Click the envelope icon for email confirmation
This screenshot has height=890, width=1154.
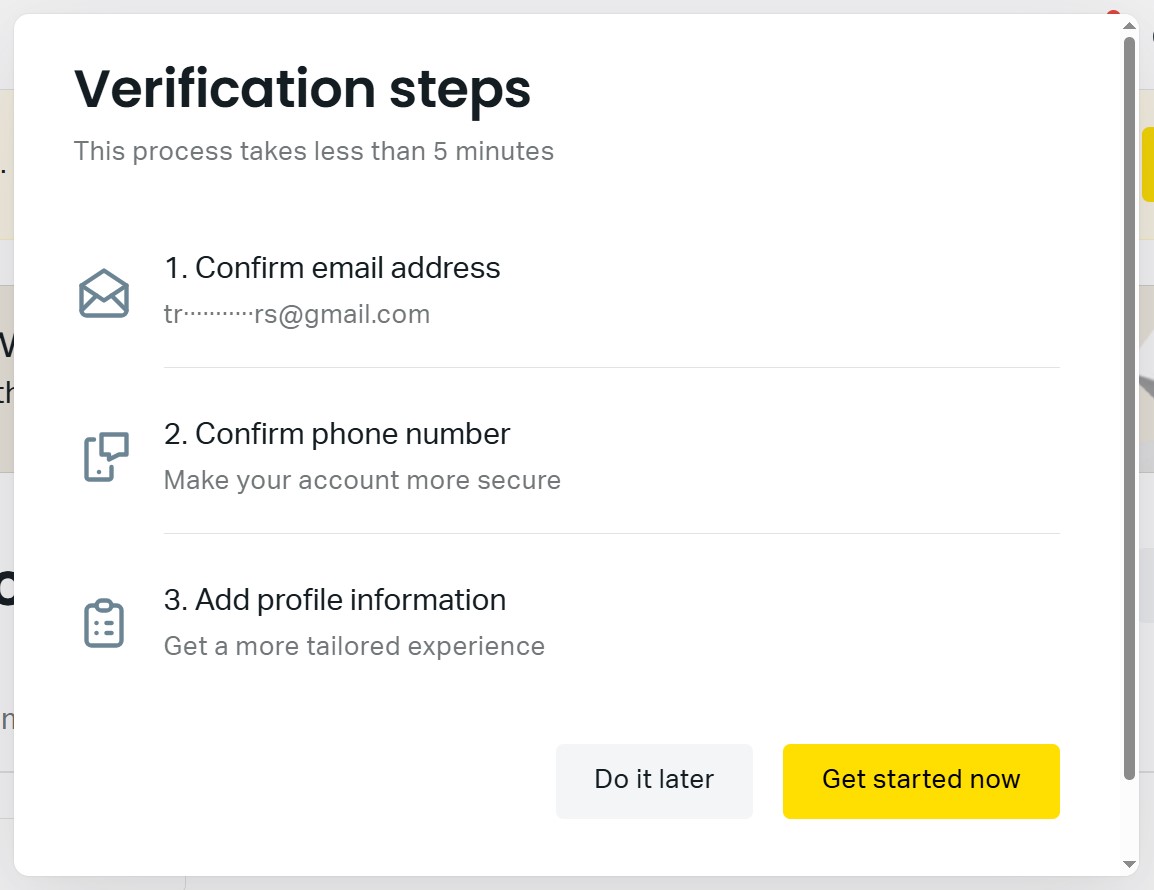104,293
